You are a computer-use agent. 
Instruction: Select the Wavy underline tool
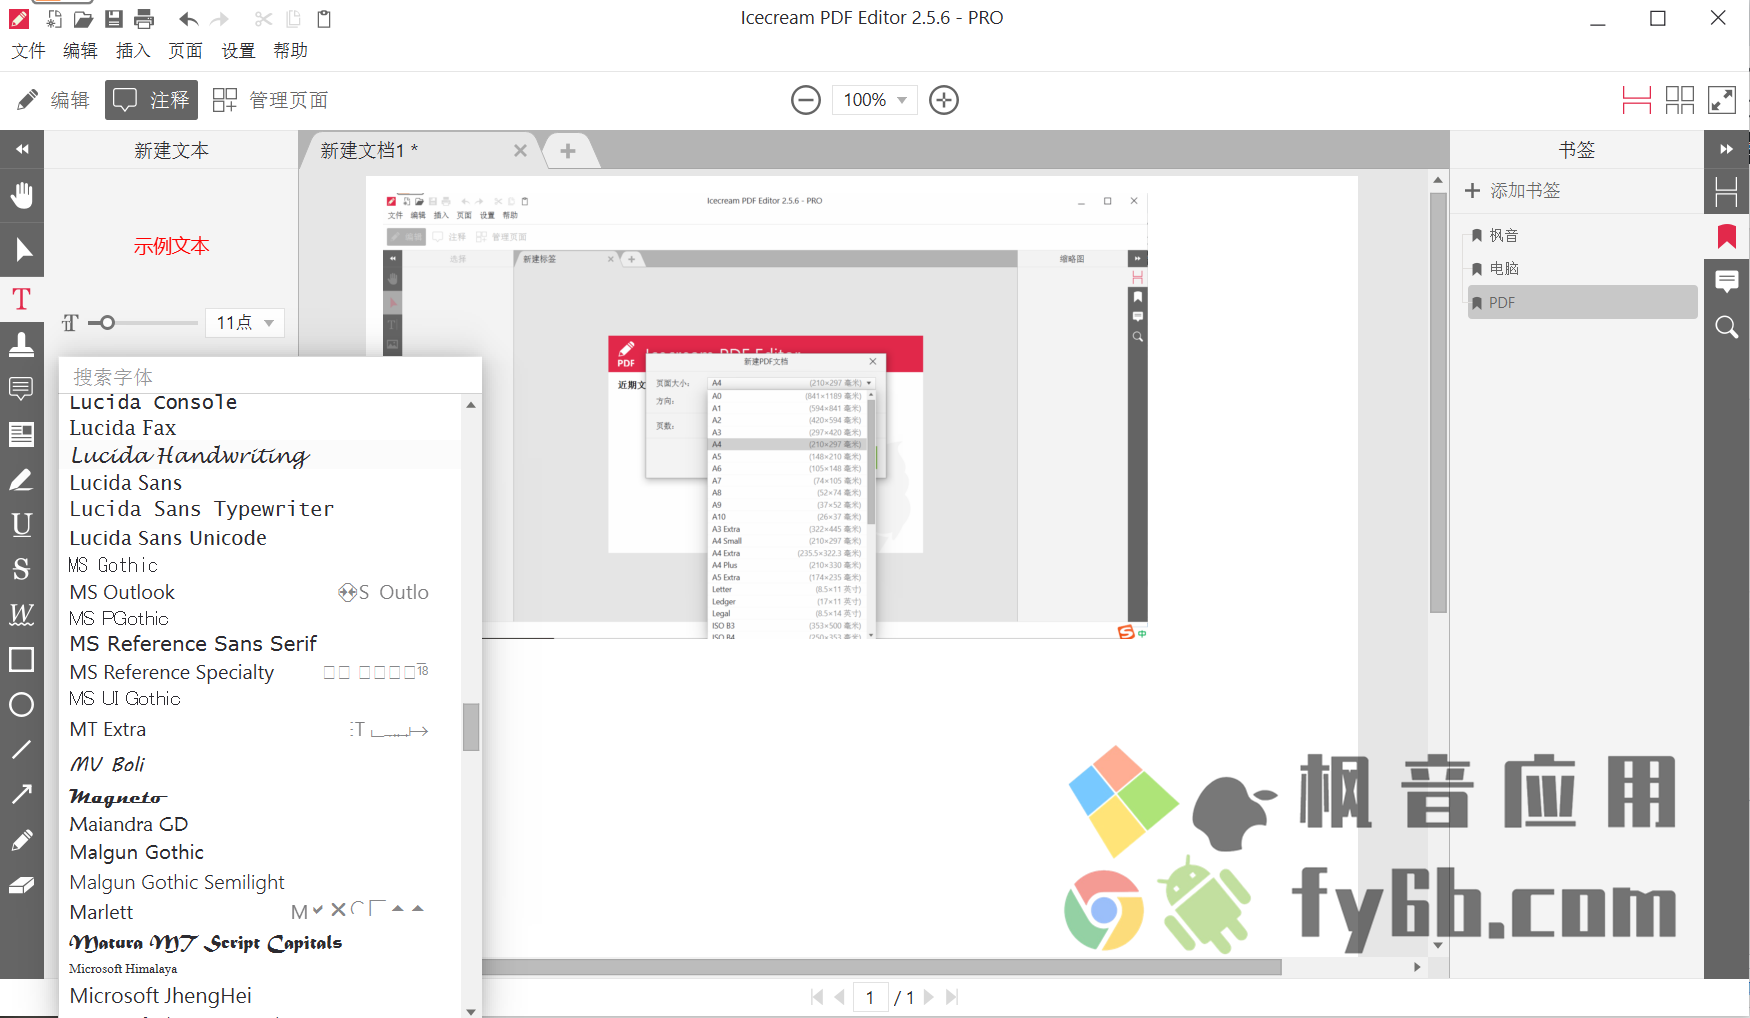(22, 614)
